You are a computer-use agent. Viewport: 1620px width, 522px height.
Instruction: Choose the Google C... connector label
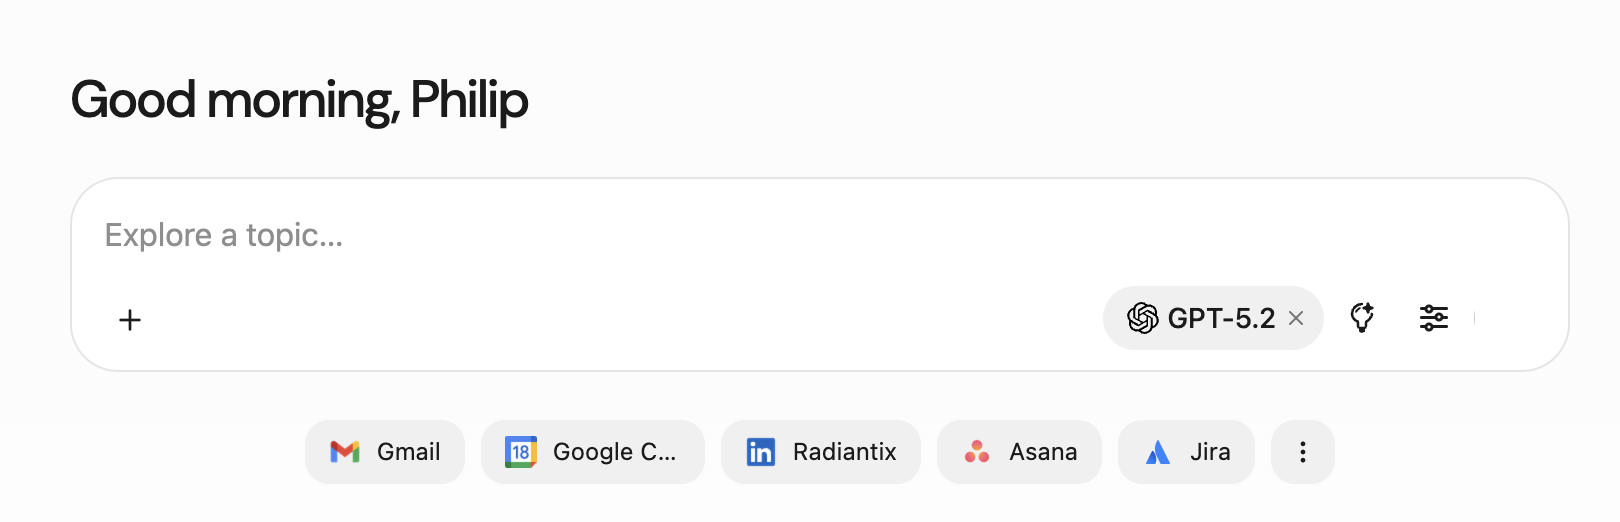(x=614, y=452)
